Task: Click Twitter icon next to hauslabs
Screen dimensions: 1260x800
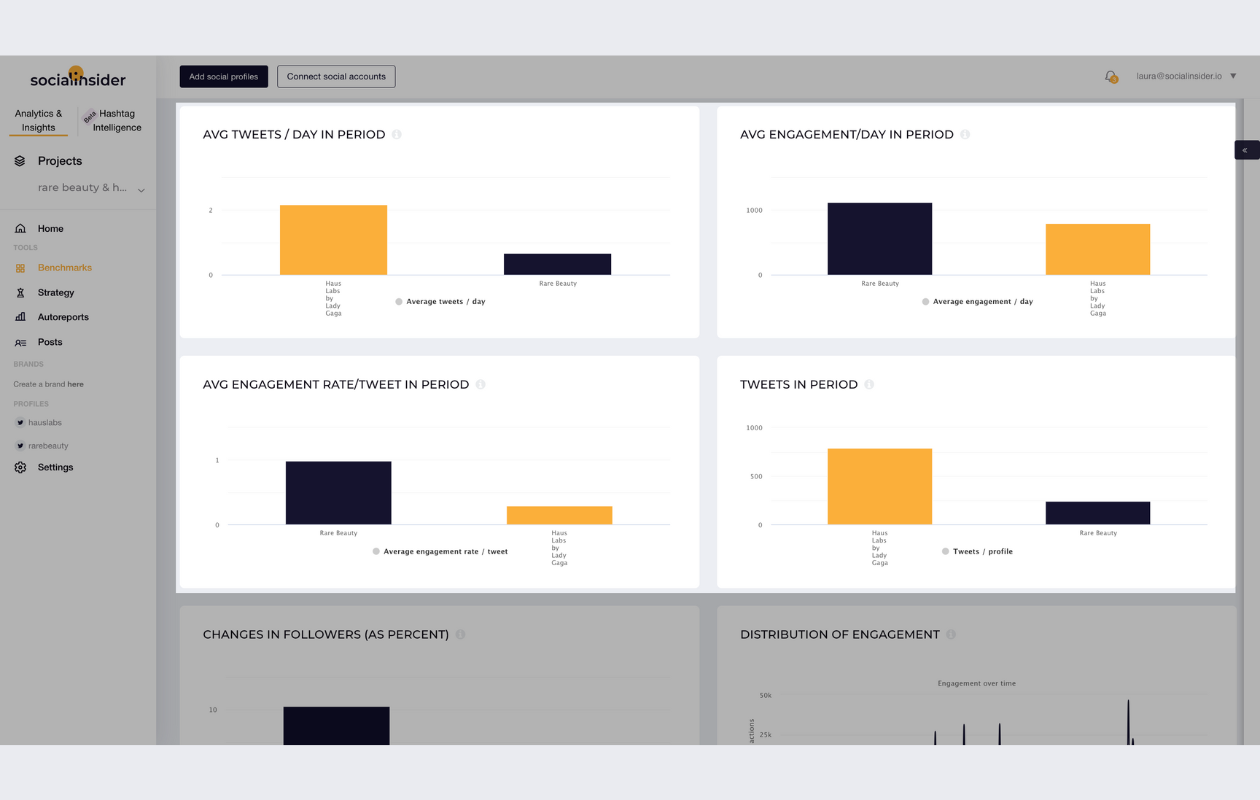Action: pyautogui.click(x=20, y=423)
